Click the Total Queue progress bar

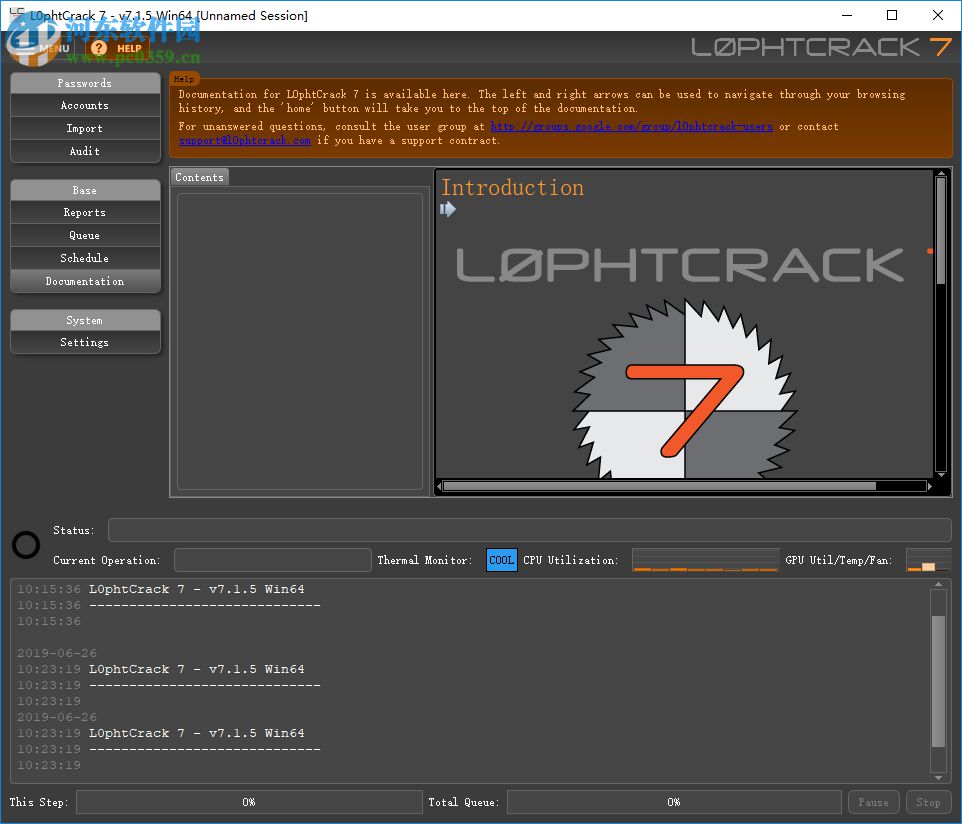point(674,801)
